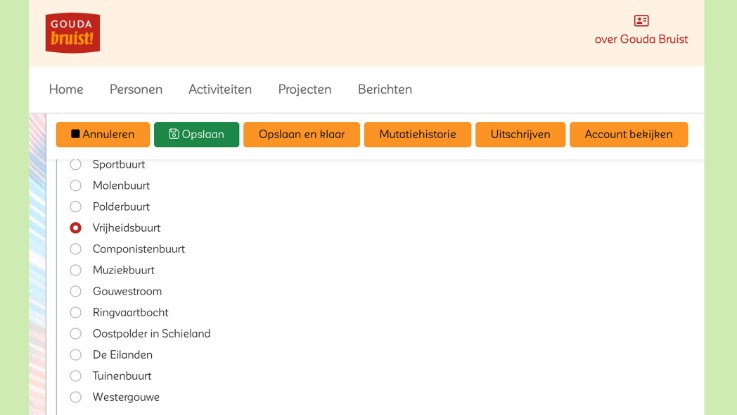Click the Uitschrijven button
Screen dimensions: 737x415
tap(520, 134)
